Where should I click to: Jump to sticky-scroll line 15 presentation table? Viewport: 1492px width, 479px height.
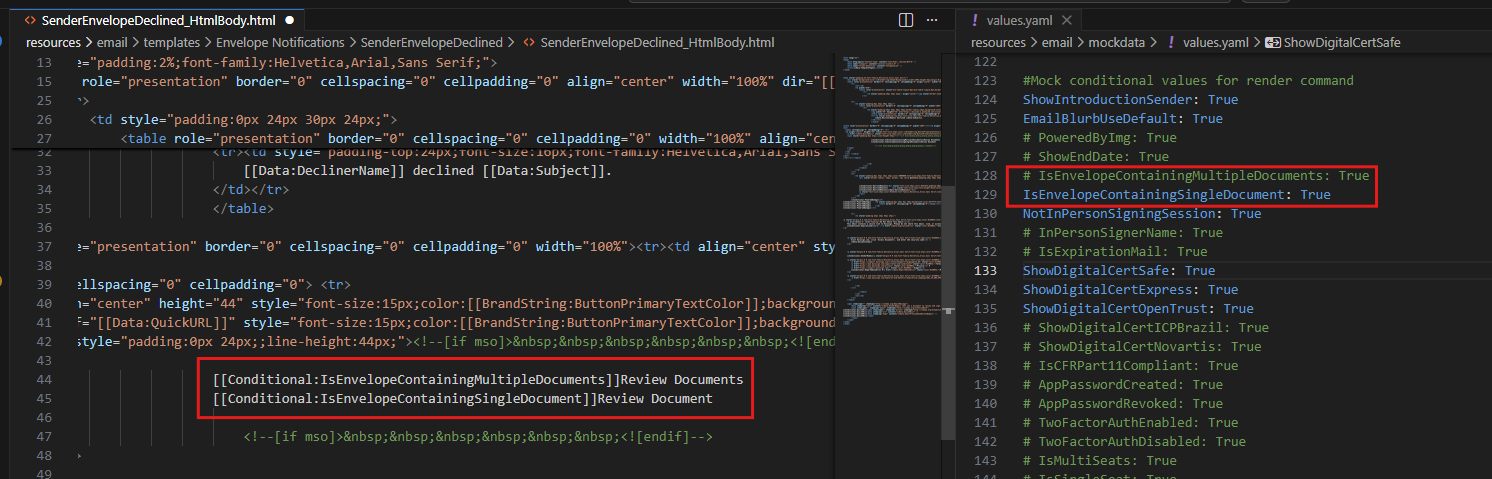click(x=458, y=81)
